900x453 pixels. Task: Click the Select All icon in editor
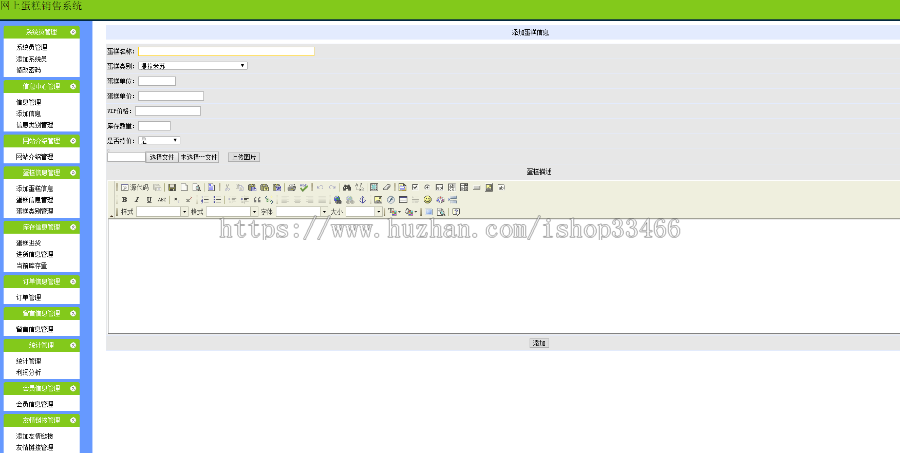pyautogui.click(x=374, y=187)
